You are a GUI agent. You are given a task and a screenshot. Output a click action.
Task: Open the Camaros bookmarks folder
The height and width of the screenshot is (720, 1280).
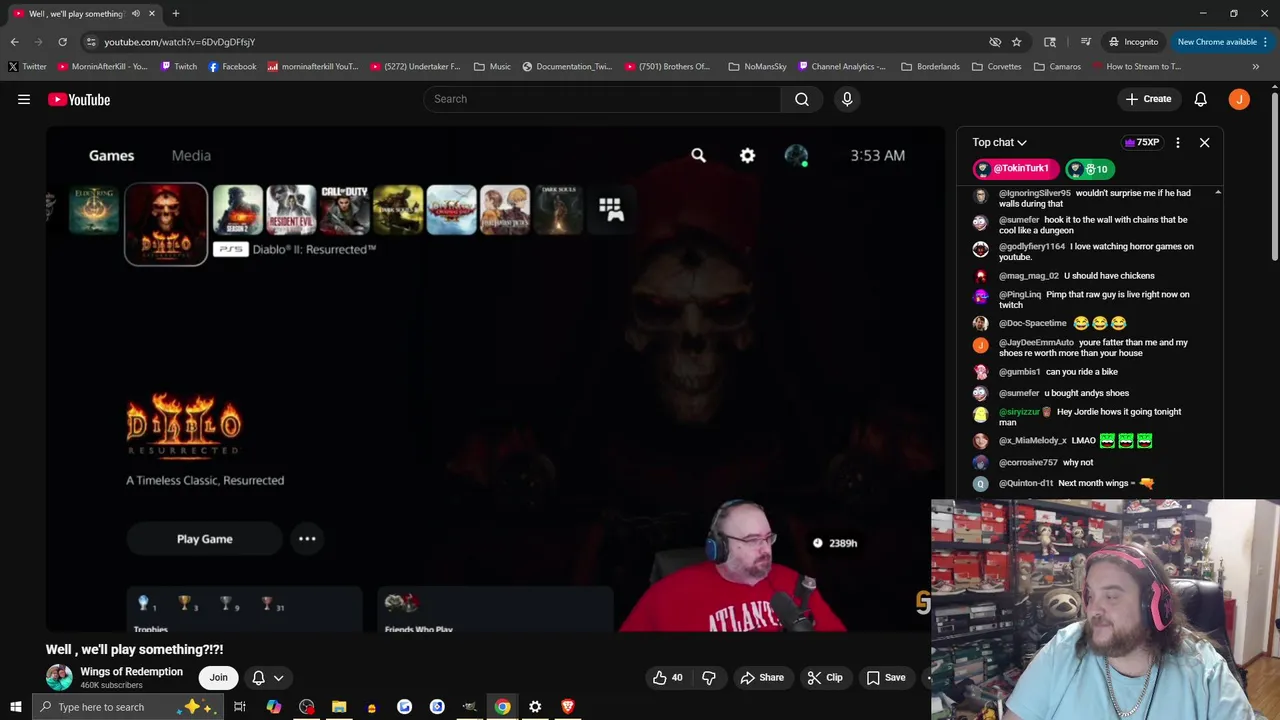point(1057,66)
